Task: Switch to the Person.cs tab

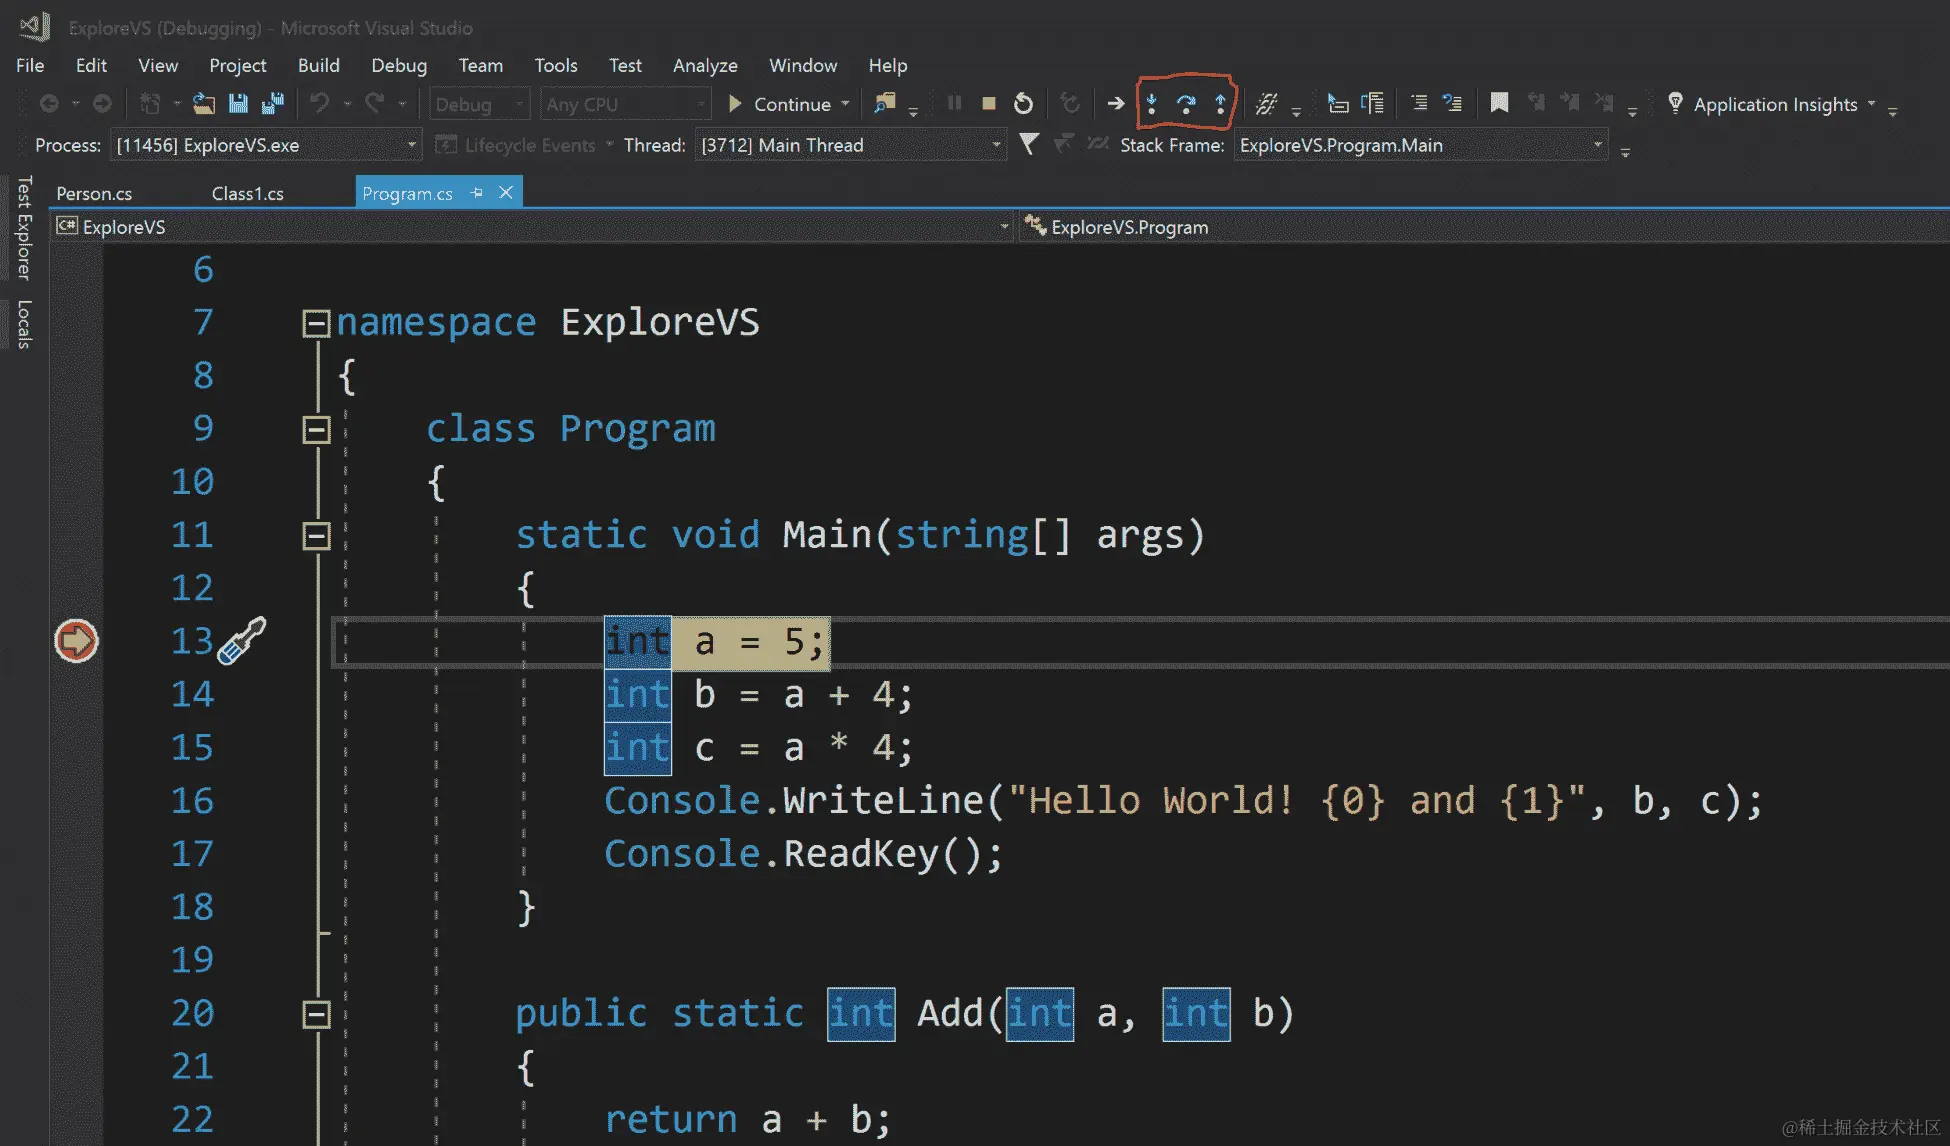Action: tap(94, 193)
